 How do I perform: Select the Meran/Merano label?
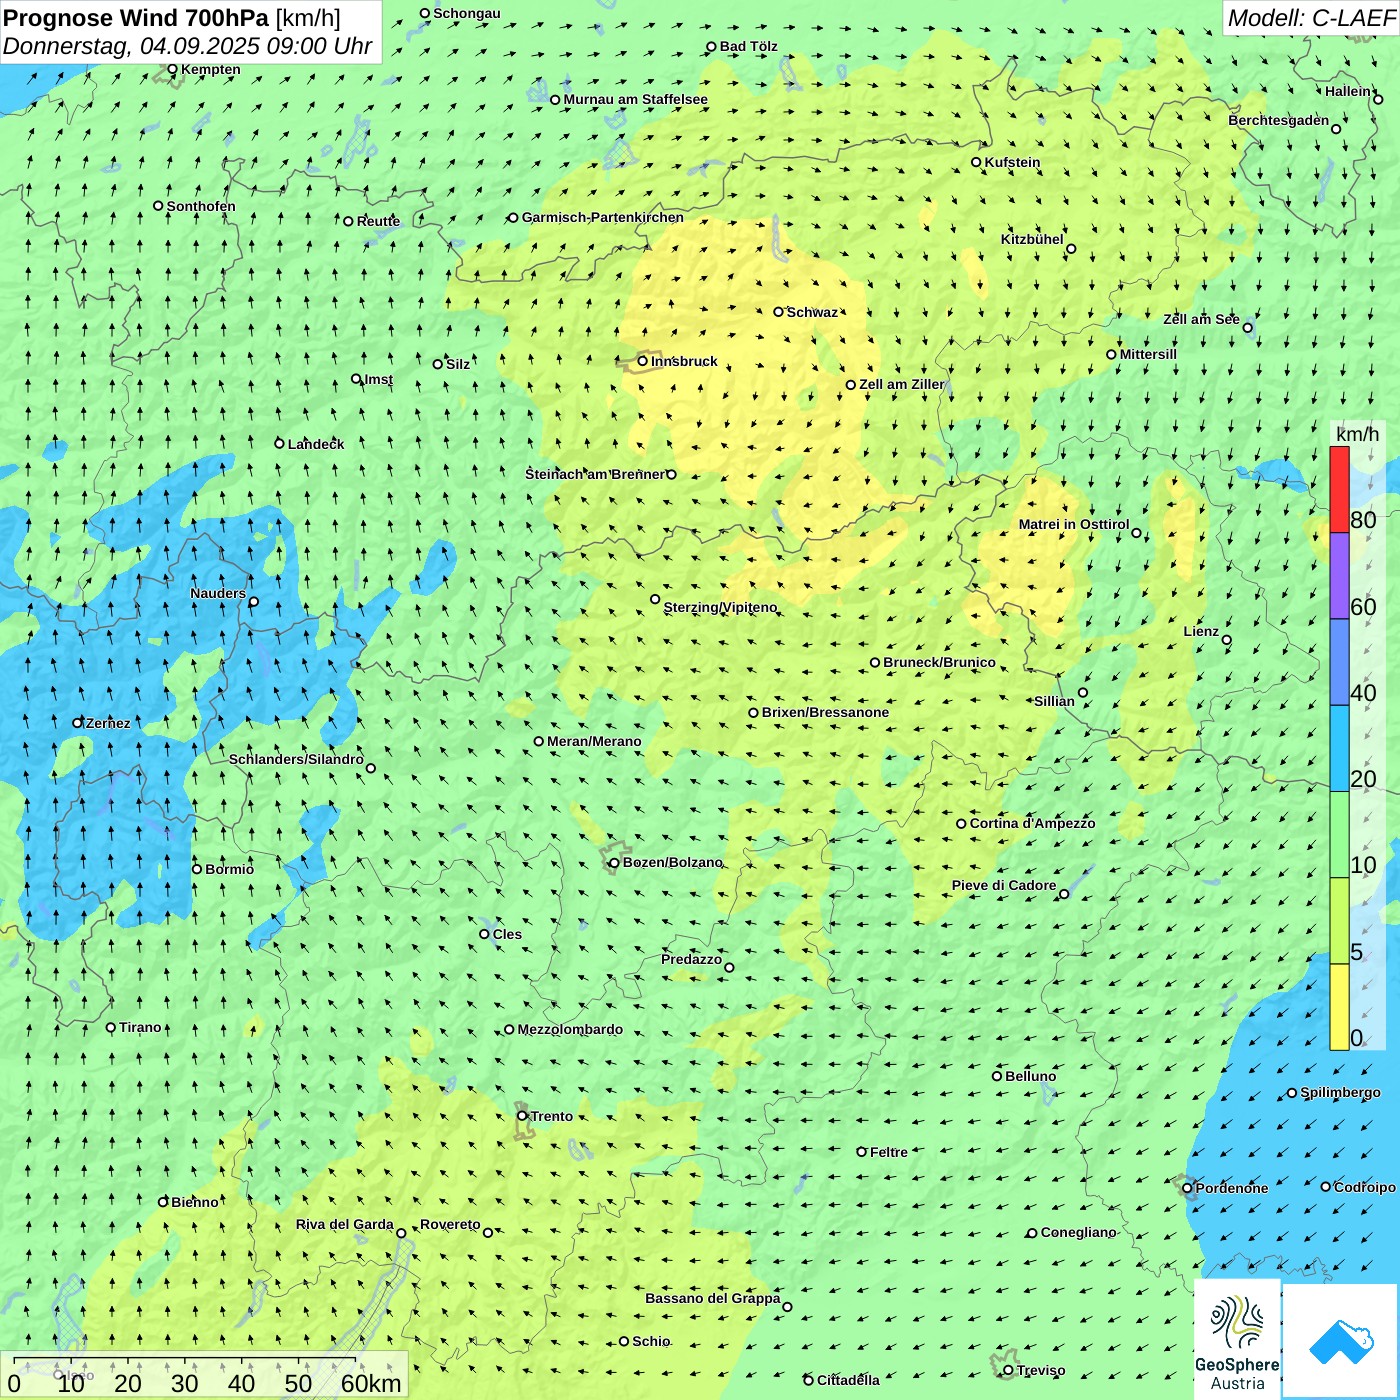pyautogui.click(x=594, y=741)
